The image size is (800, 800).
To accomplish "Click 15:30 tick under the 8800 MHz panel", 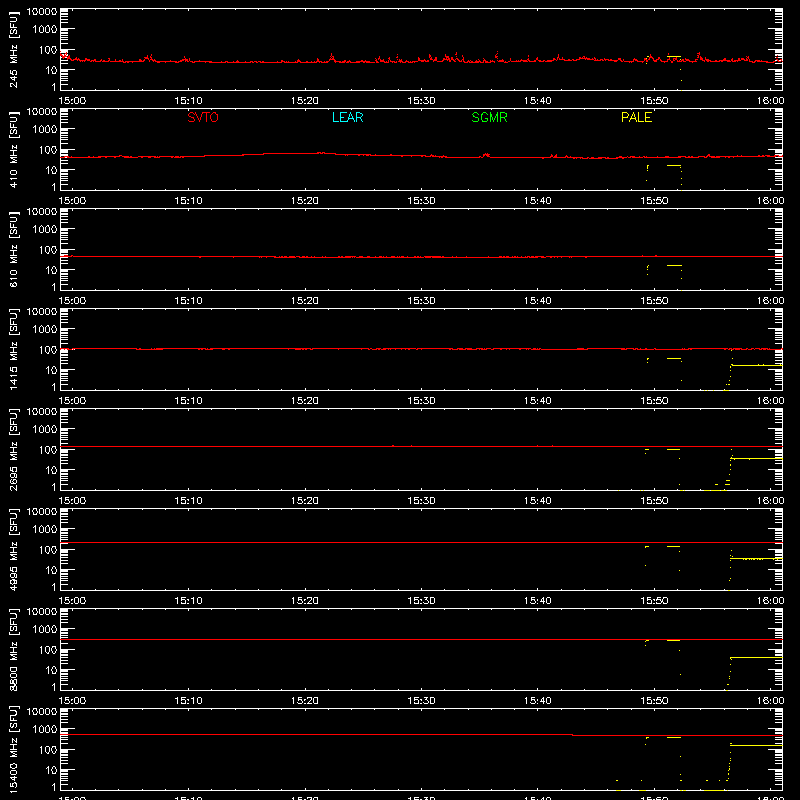I will [421, 701].
